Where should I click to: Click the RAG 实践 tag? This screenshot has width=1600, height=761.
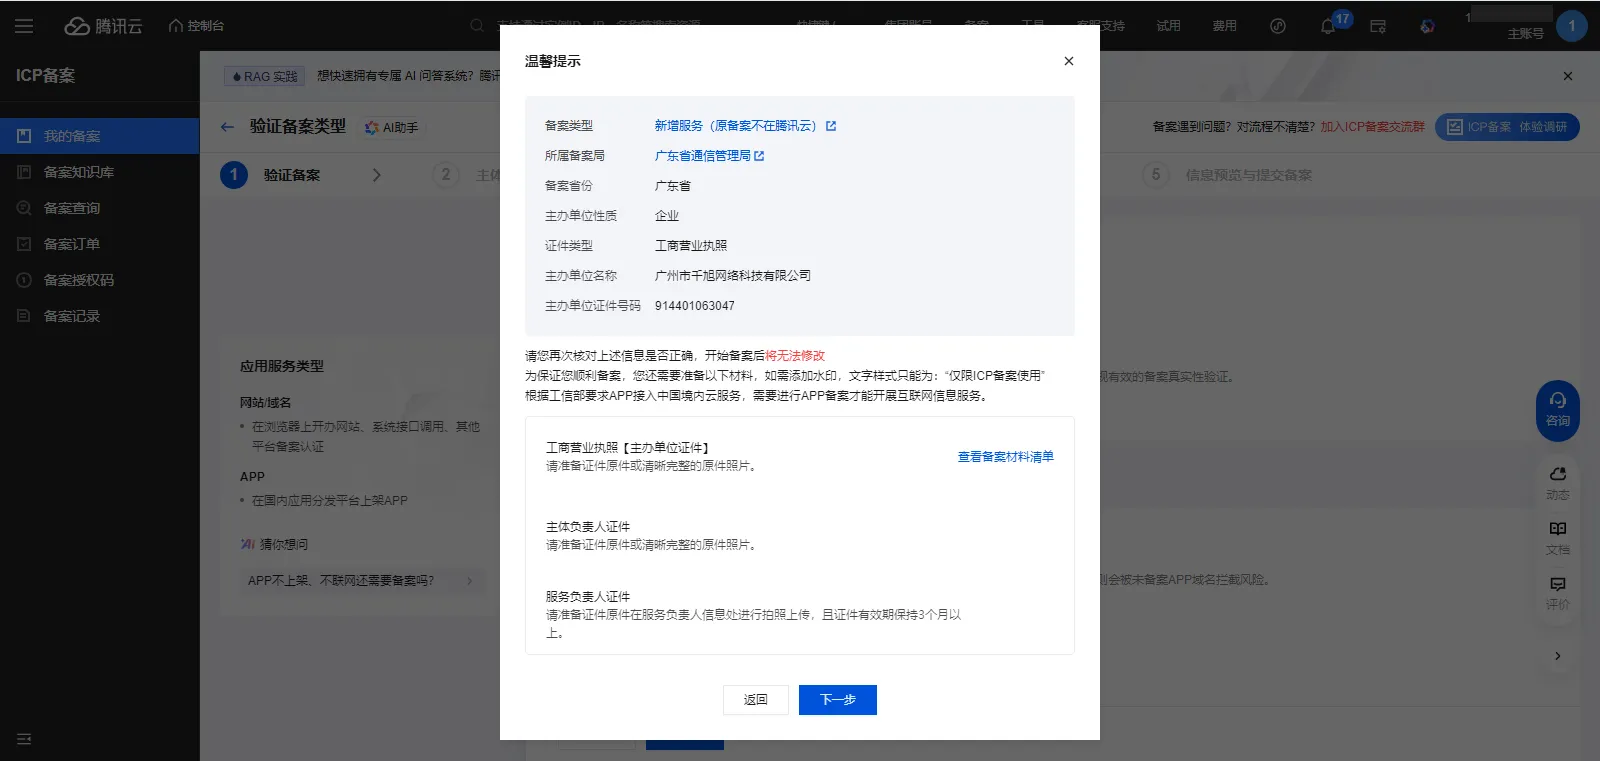(x=264, y=76)
